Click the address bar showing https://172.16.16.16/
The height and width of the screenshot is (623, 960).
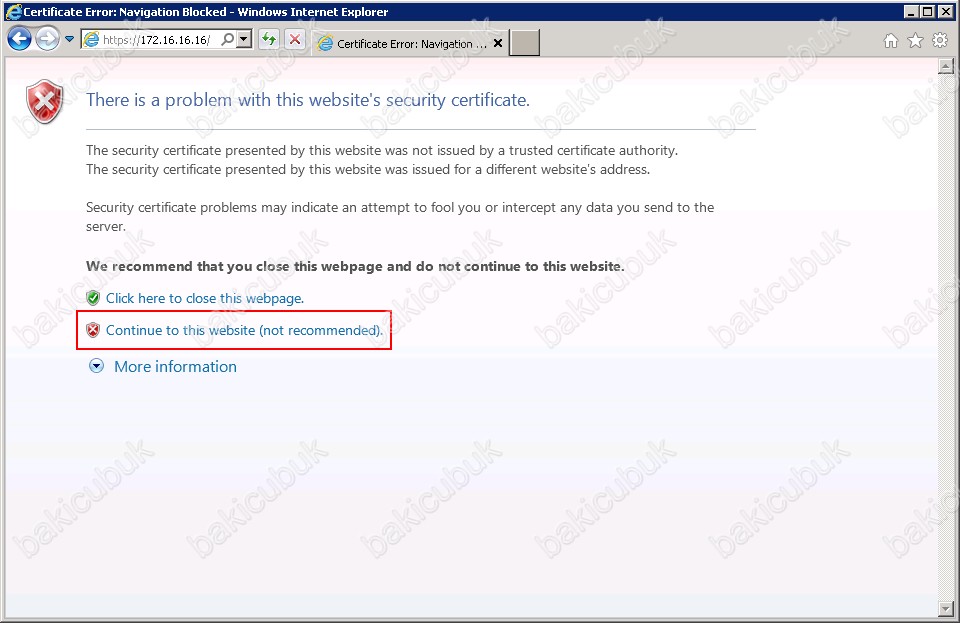157,40
